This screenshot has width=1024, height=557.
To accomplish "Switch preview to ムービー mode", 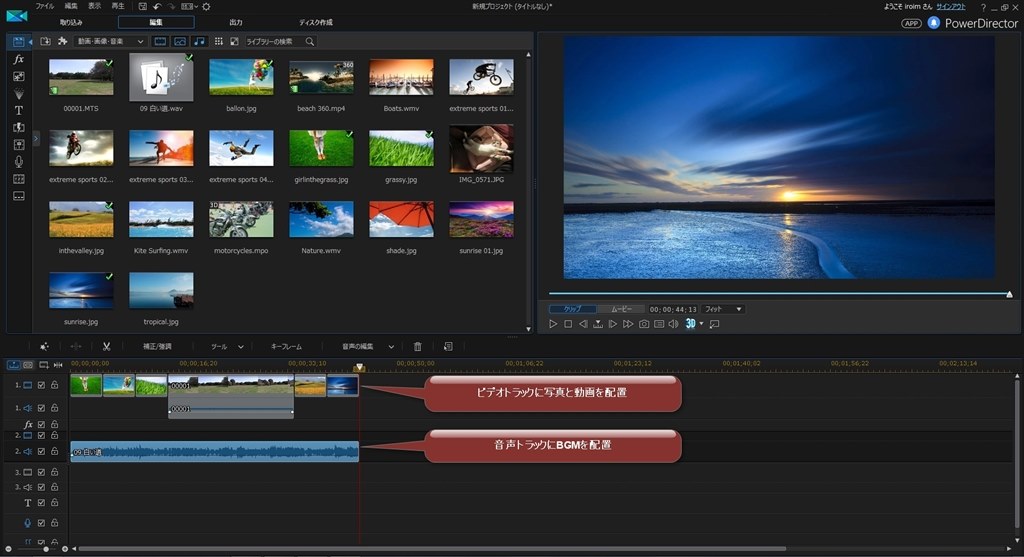I will pos(621,309).
